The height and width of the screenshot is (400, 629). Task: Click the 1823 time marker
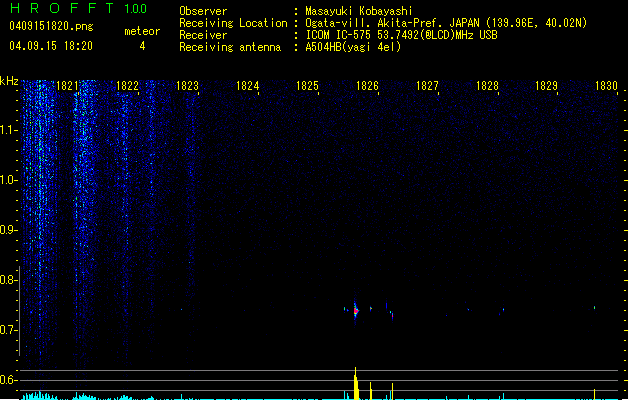pos(187,86)
